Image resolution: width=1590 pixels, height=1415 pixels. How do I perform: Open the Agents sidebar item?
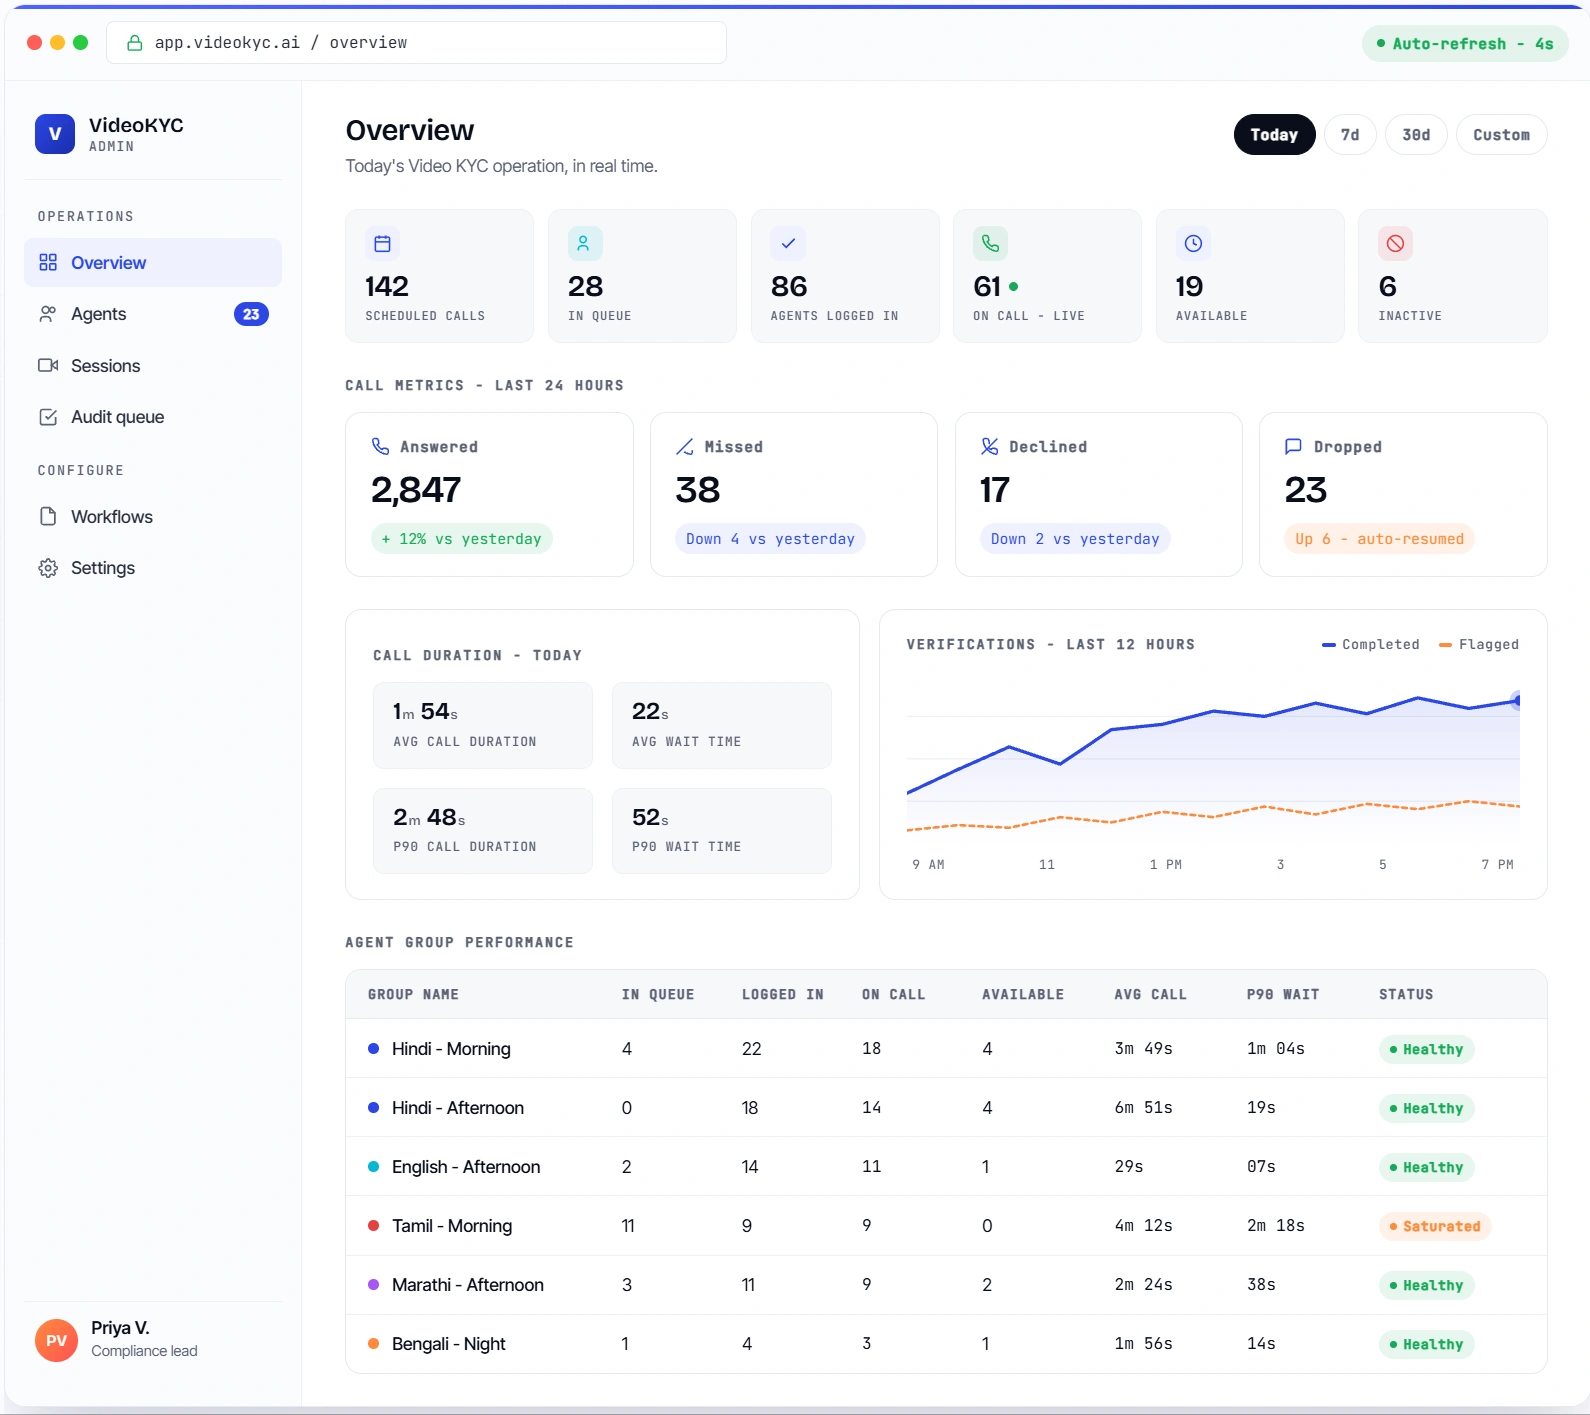point(153,314)
